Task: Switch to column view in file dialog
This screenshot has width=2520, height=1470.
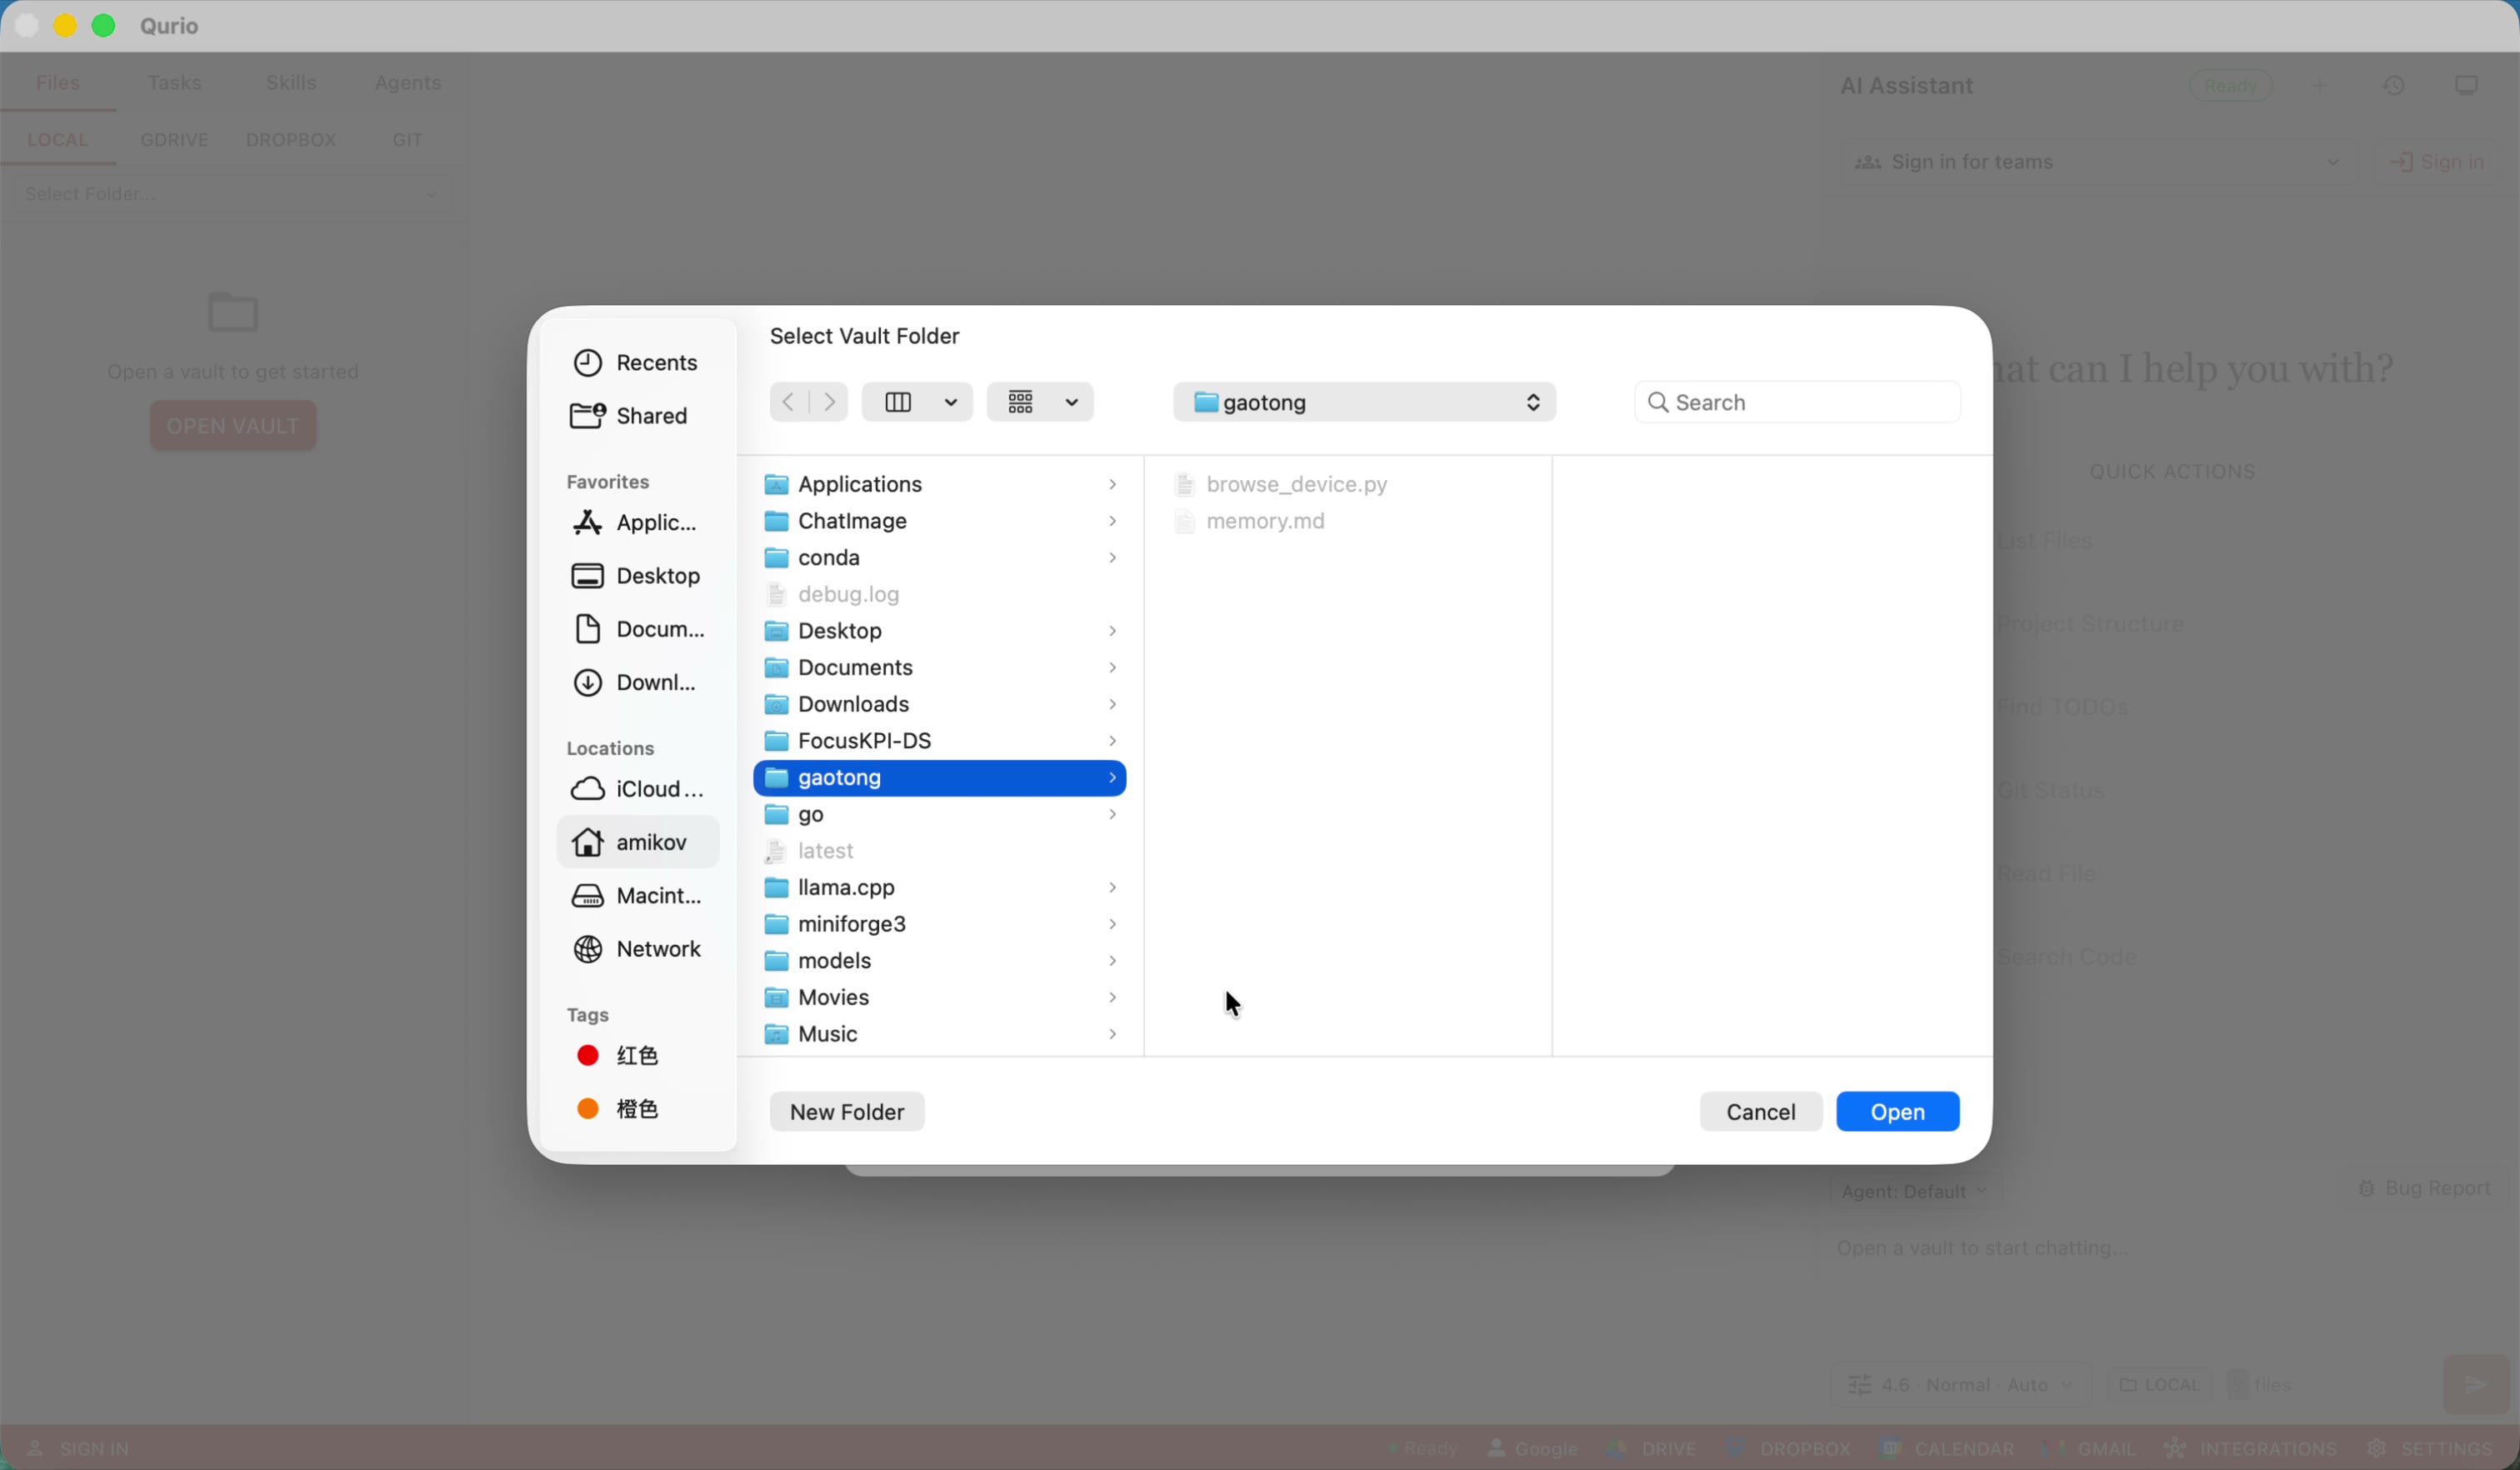Action: point(900,401)
